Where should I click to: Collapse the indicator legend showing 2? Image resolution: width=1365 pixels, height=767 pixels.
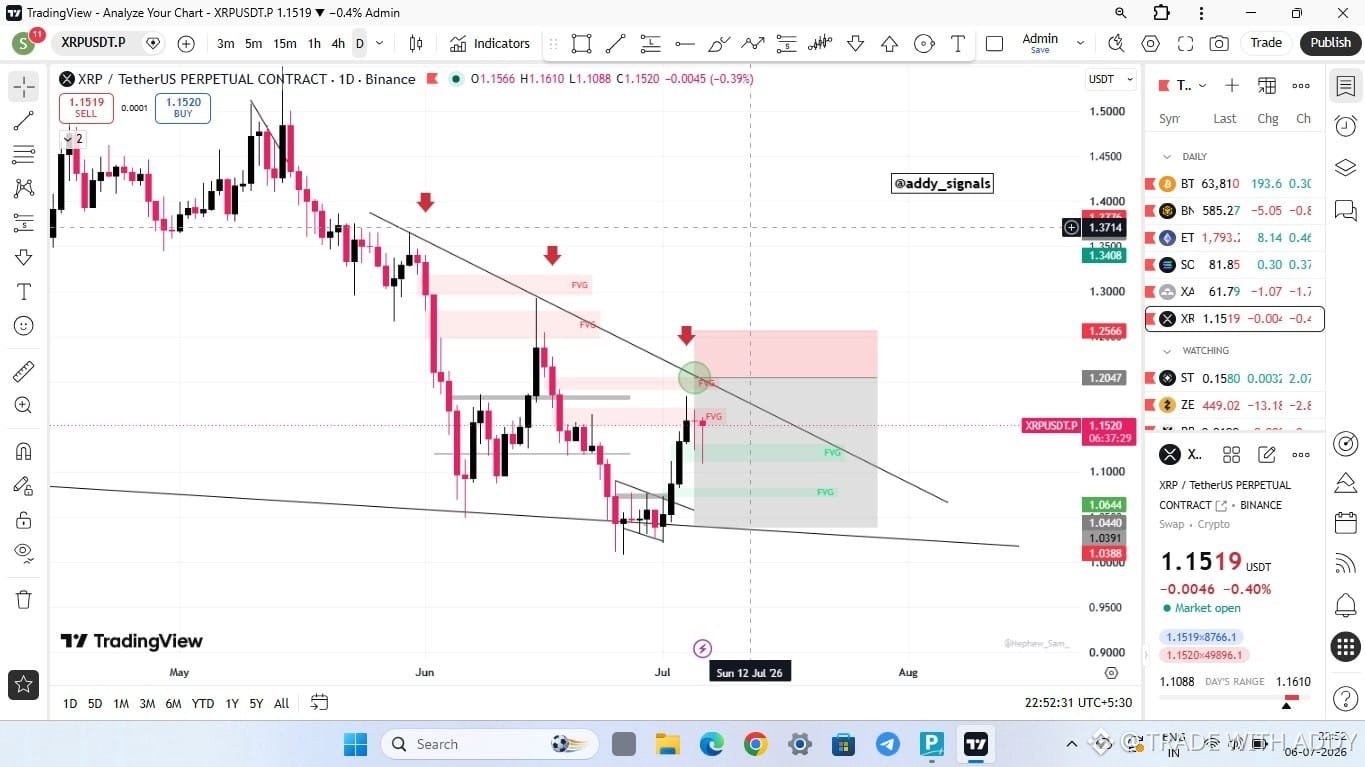74,139
